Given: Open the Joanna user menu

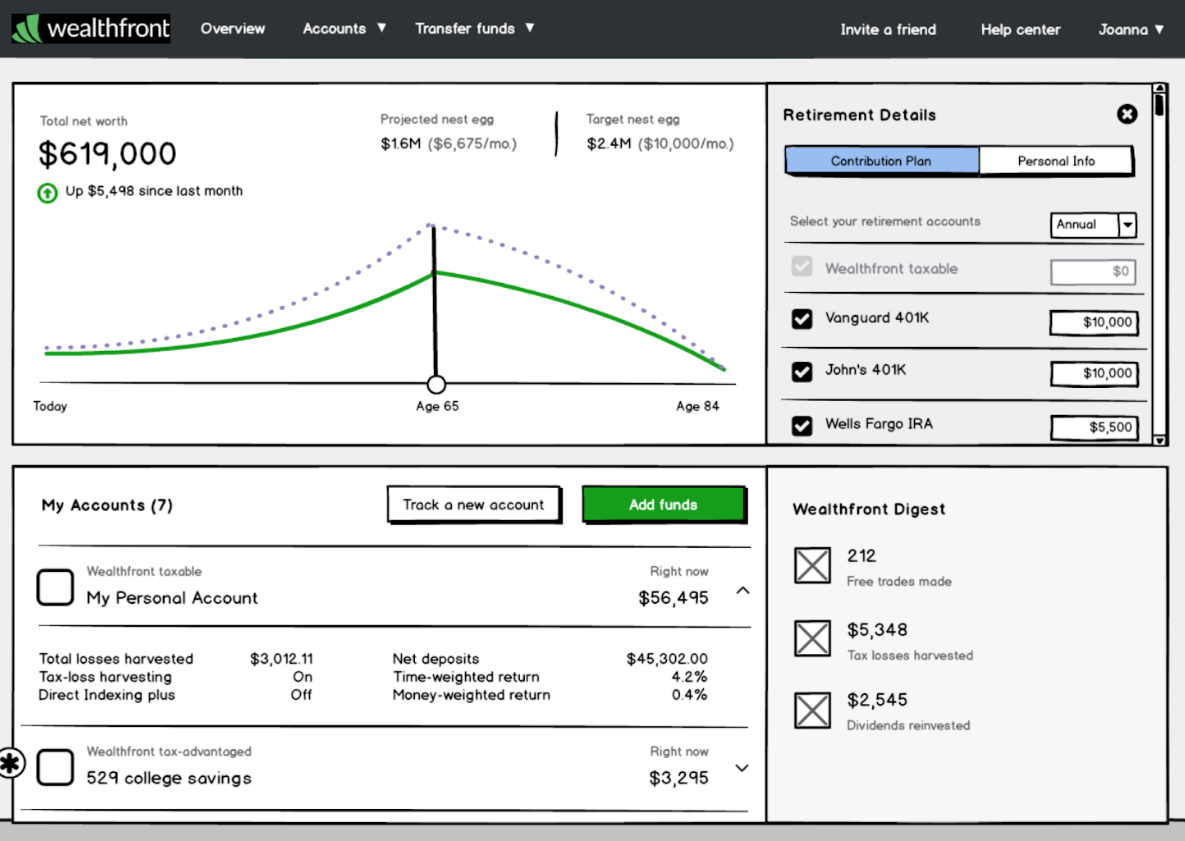Looking at the screenshot, I should click(x=1131, y=29).
